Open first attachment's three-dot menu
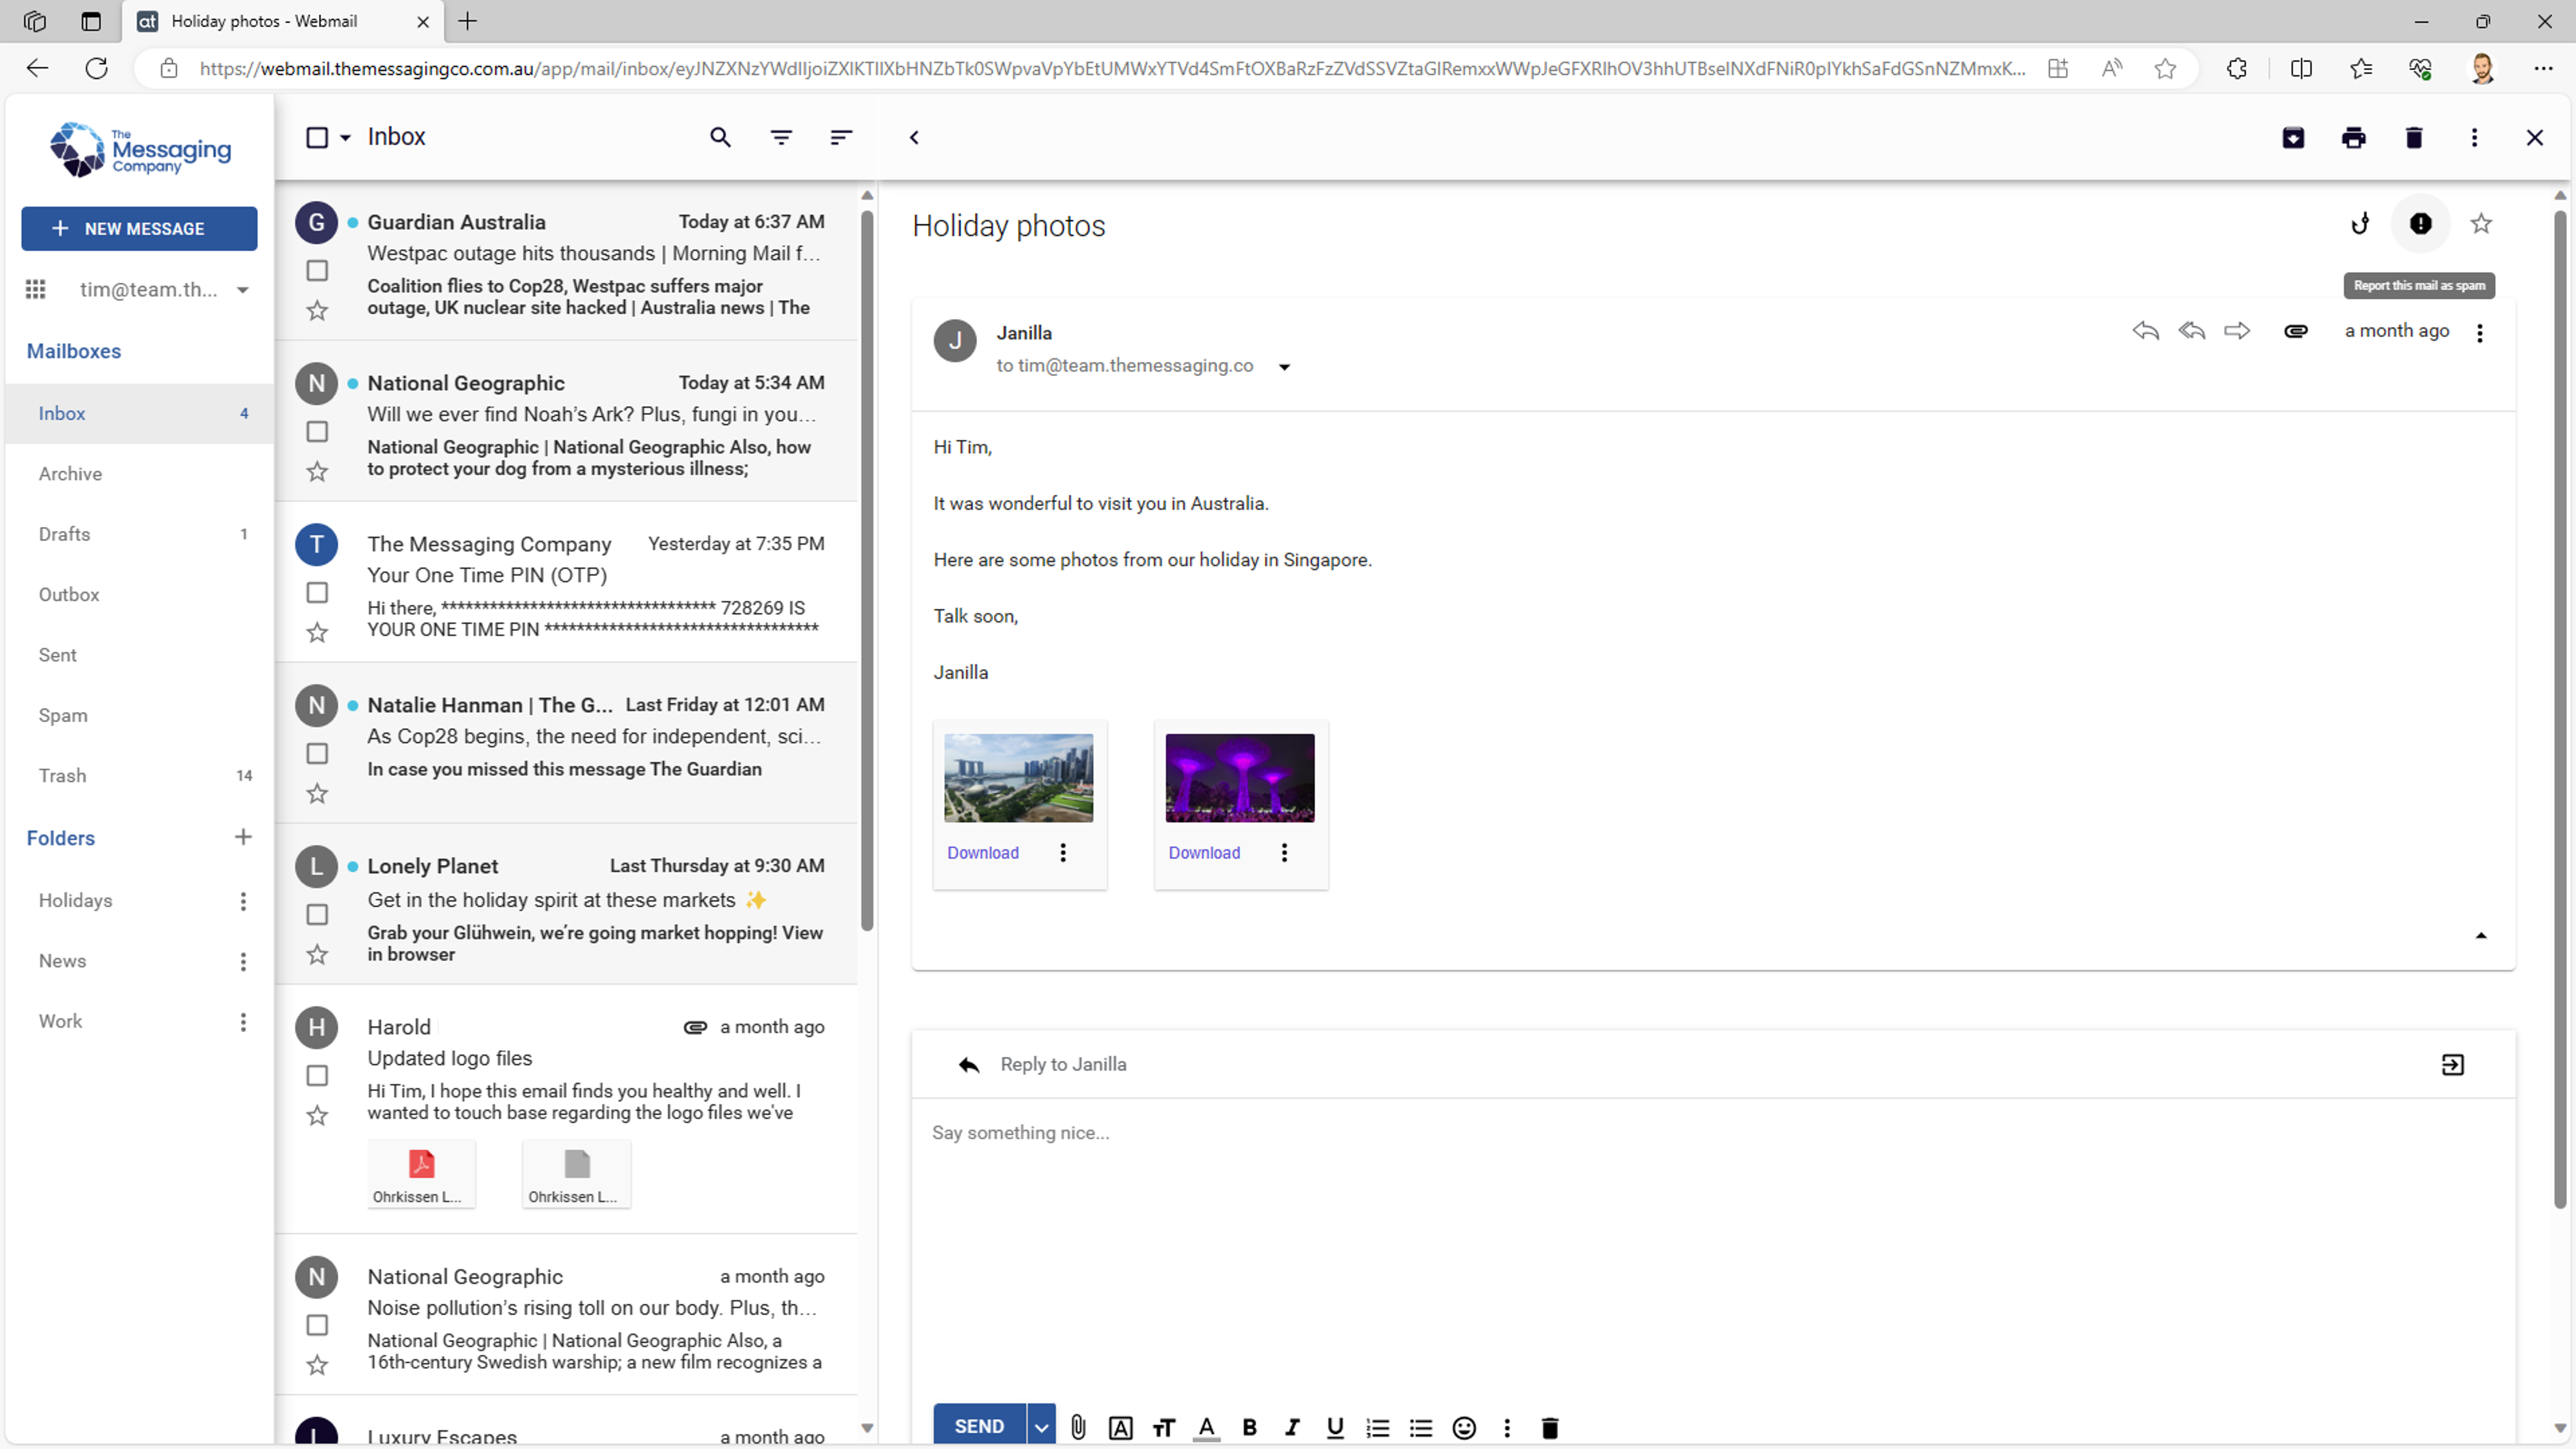The width and height of the screenshot is (2576, 1449). click(1063, 853)
